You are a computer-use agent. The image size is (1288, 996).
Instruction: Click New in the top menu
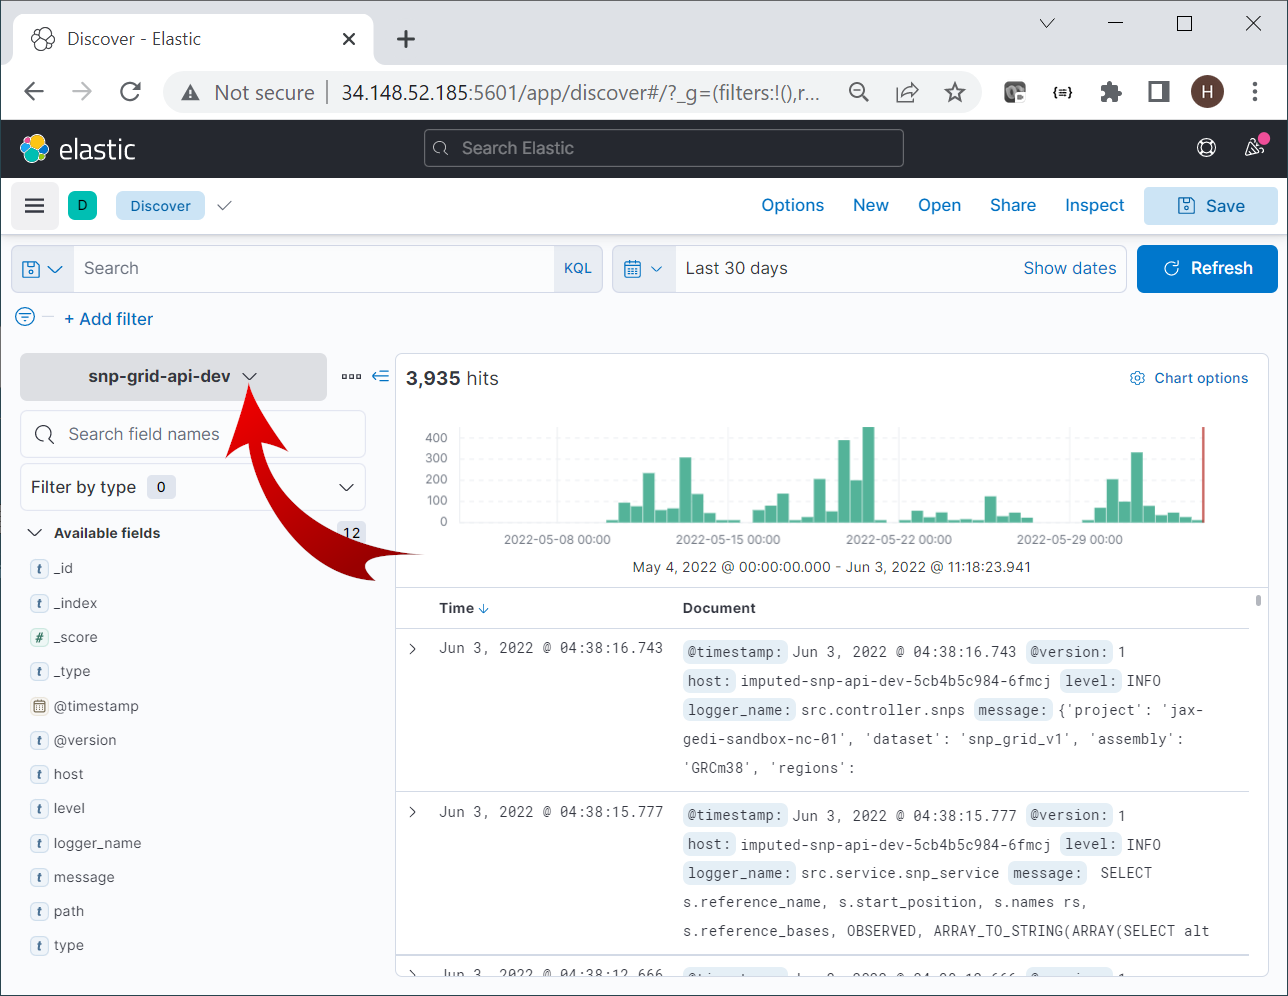[871, 205]
